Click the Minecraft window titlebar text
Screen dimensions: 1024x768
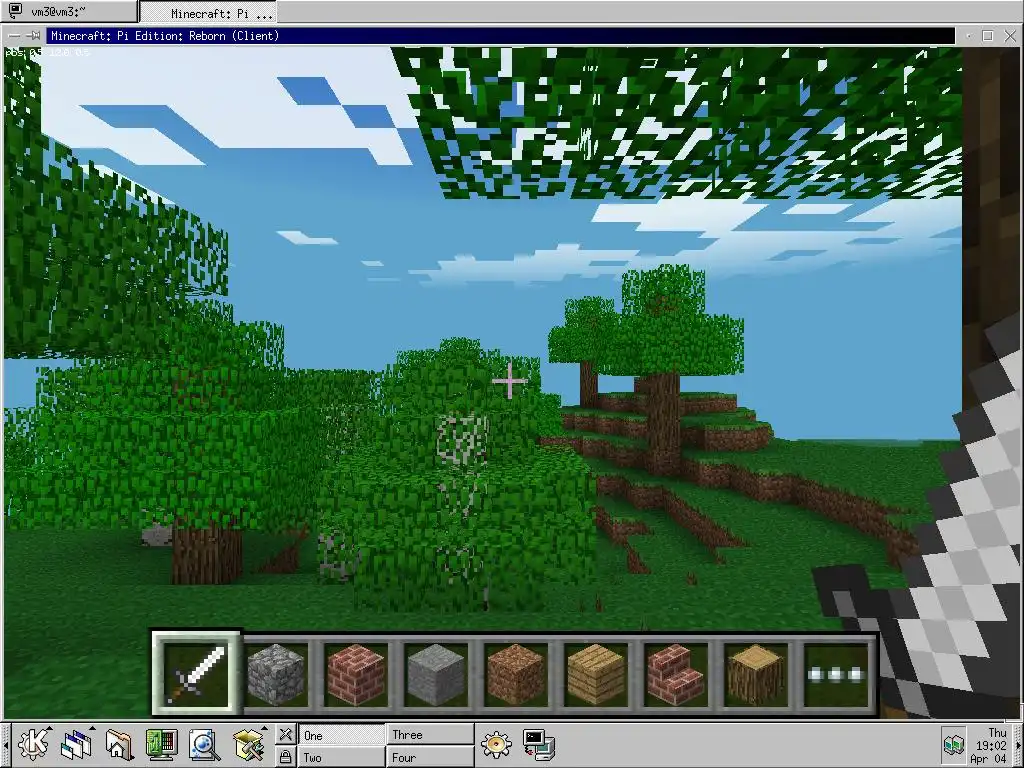point(165,36)
